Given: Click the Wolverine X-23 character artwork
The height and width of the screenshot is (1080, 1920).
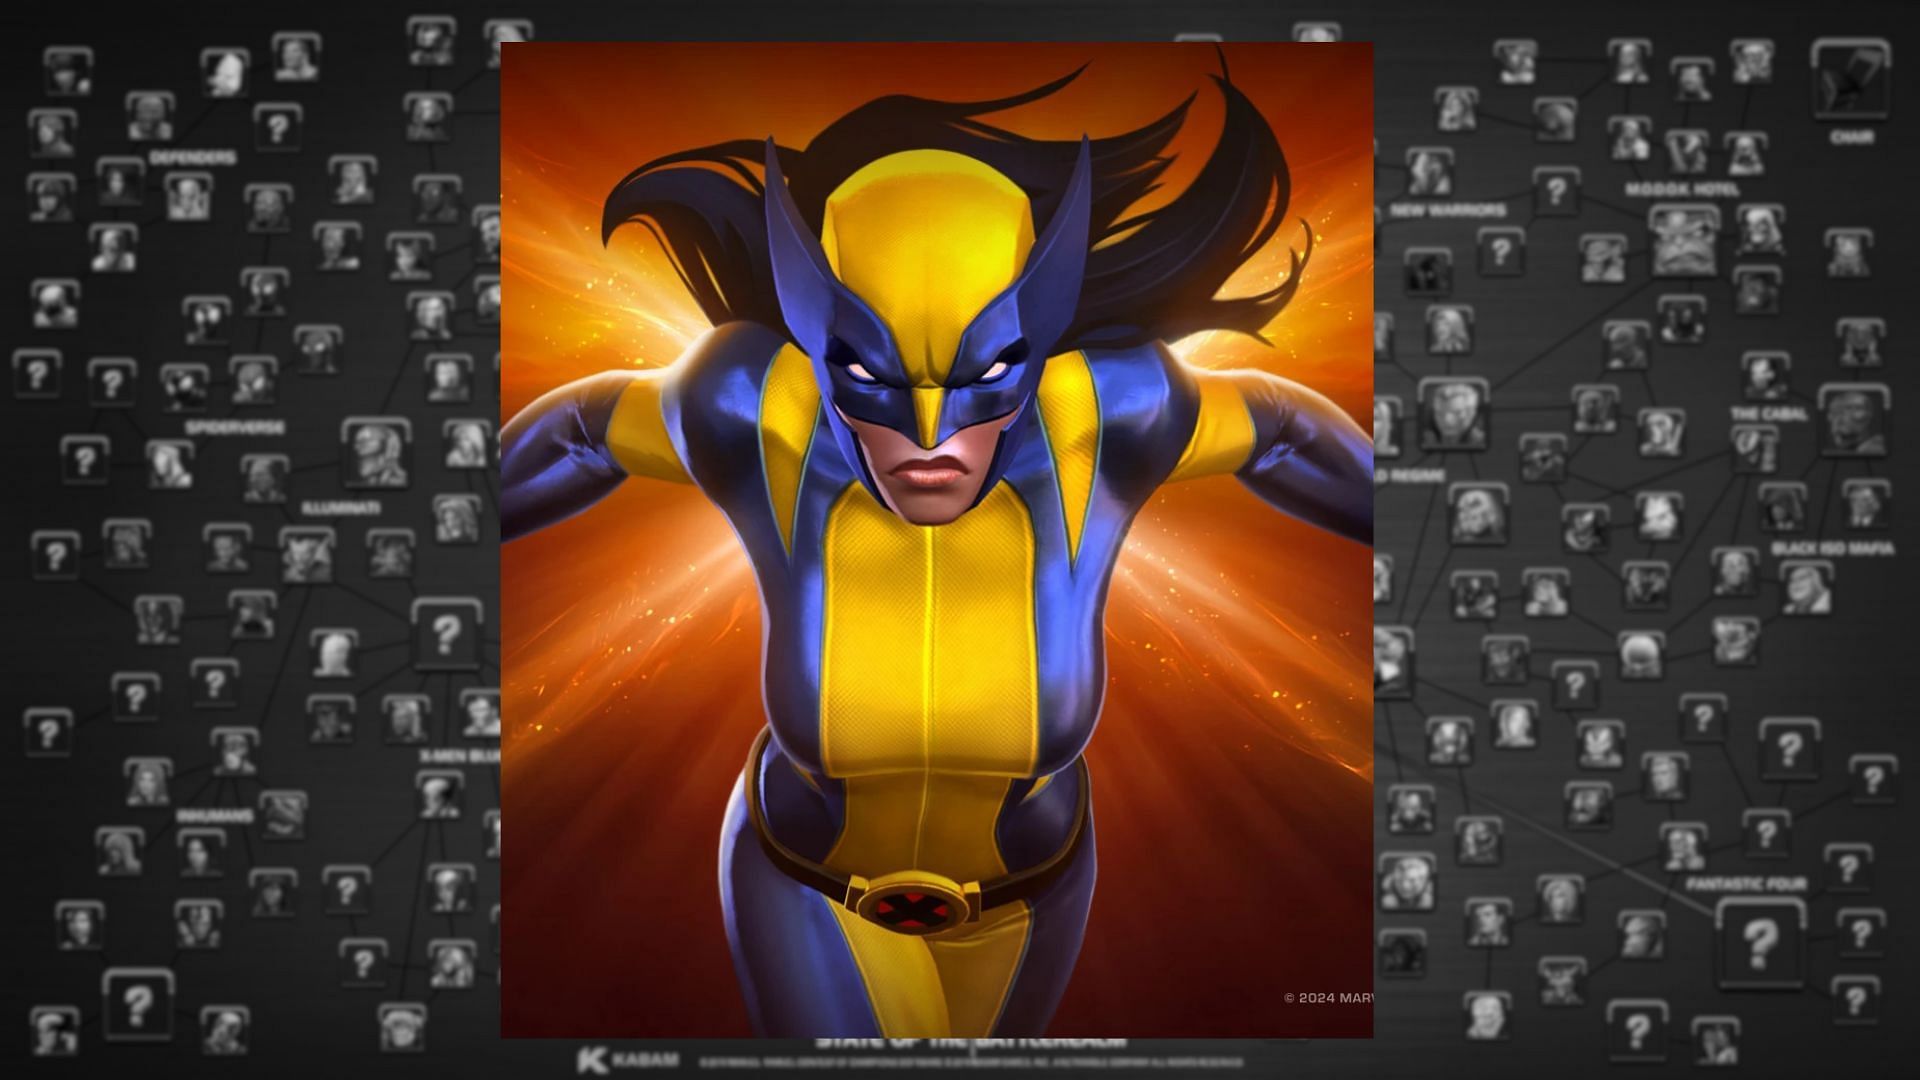Looking at the screenshot, I should [x=936, y=540].
